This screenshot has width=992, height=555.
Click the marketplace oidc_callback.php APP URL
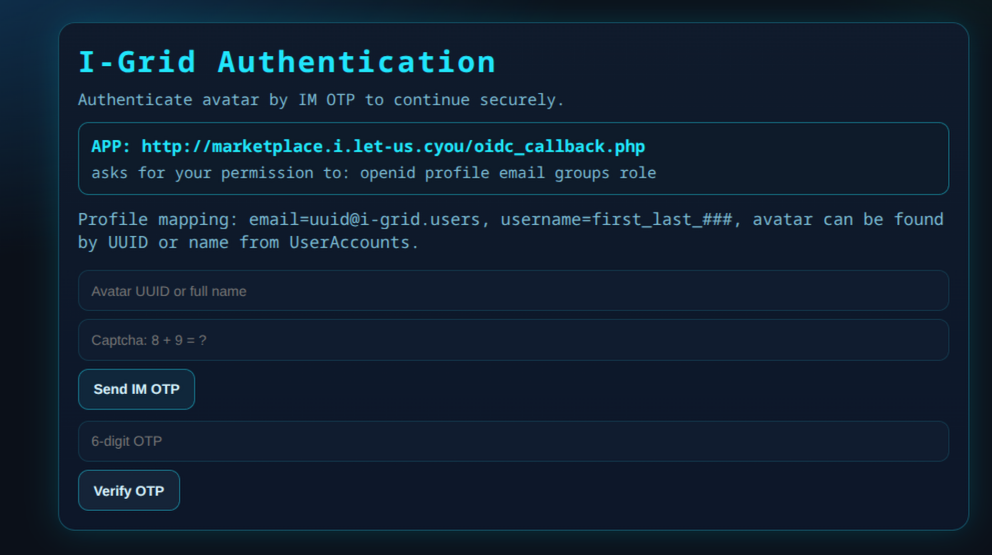393,146
